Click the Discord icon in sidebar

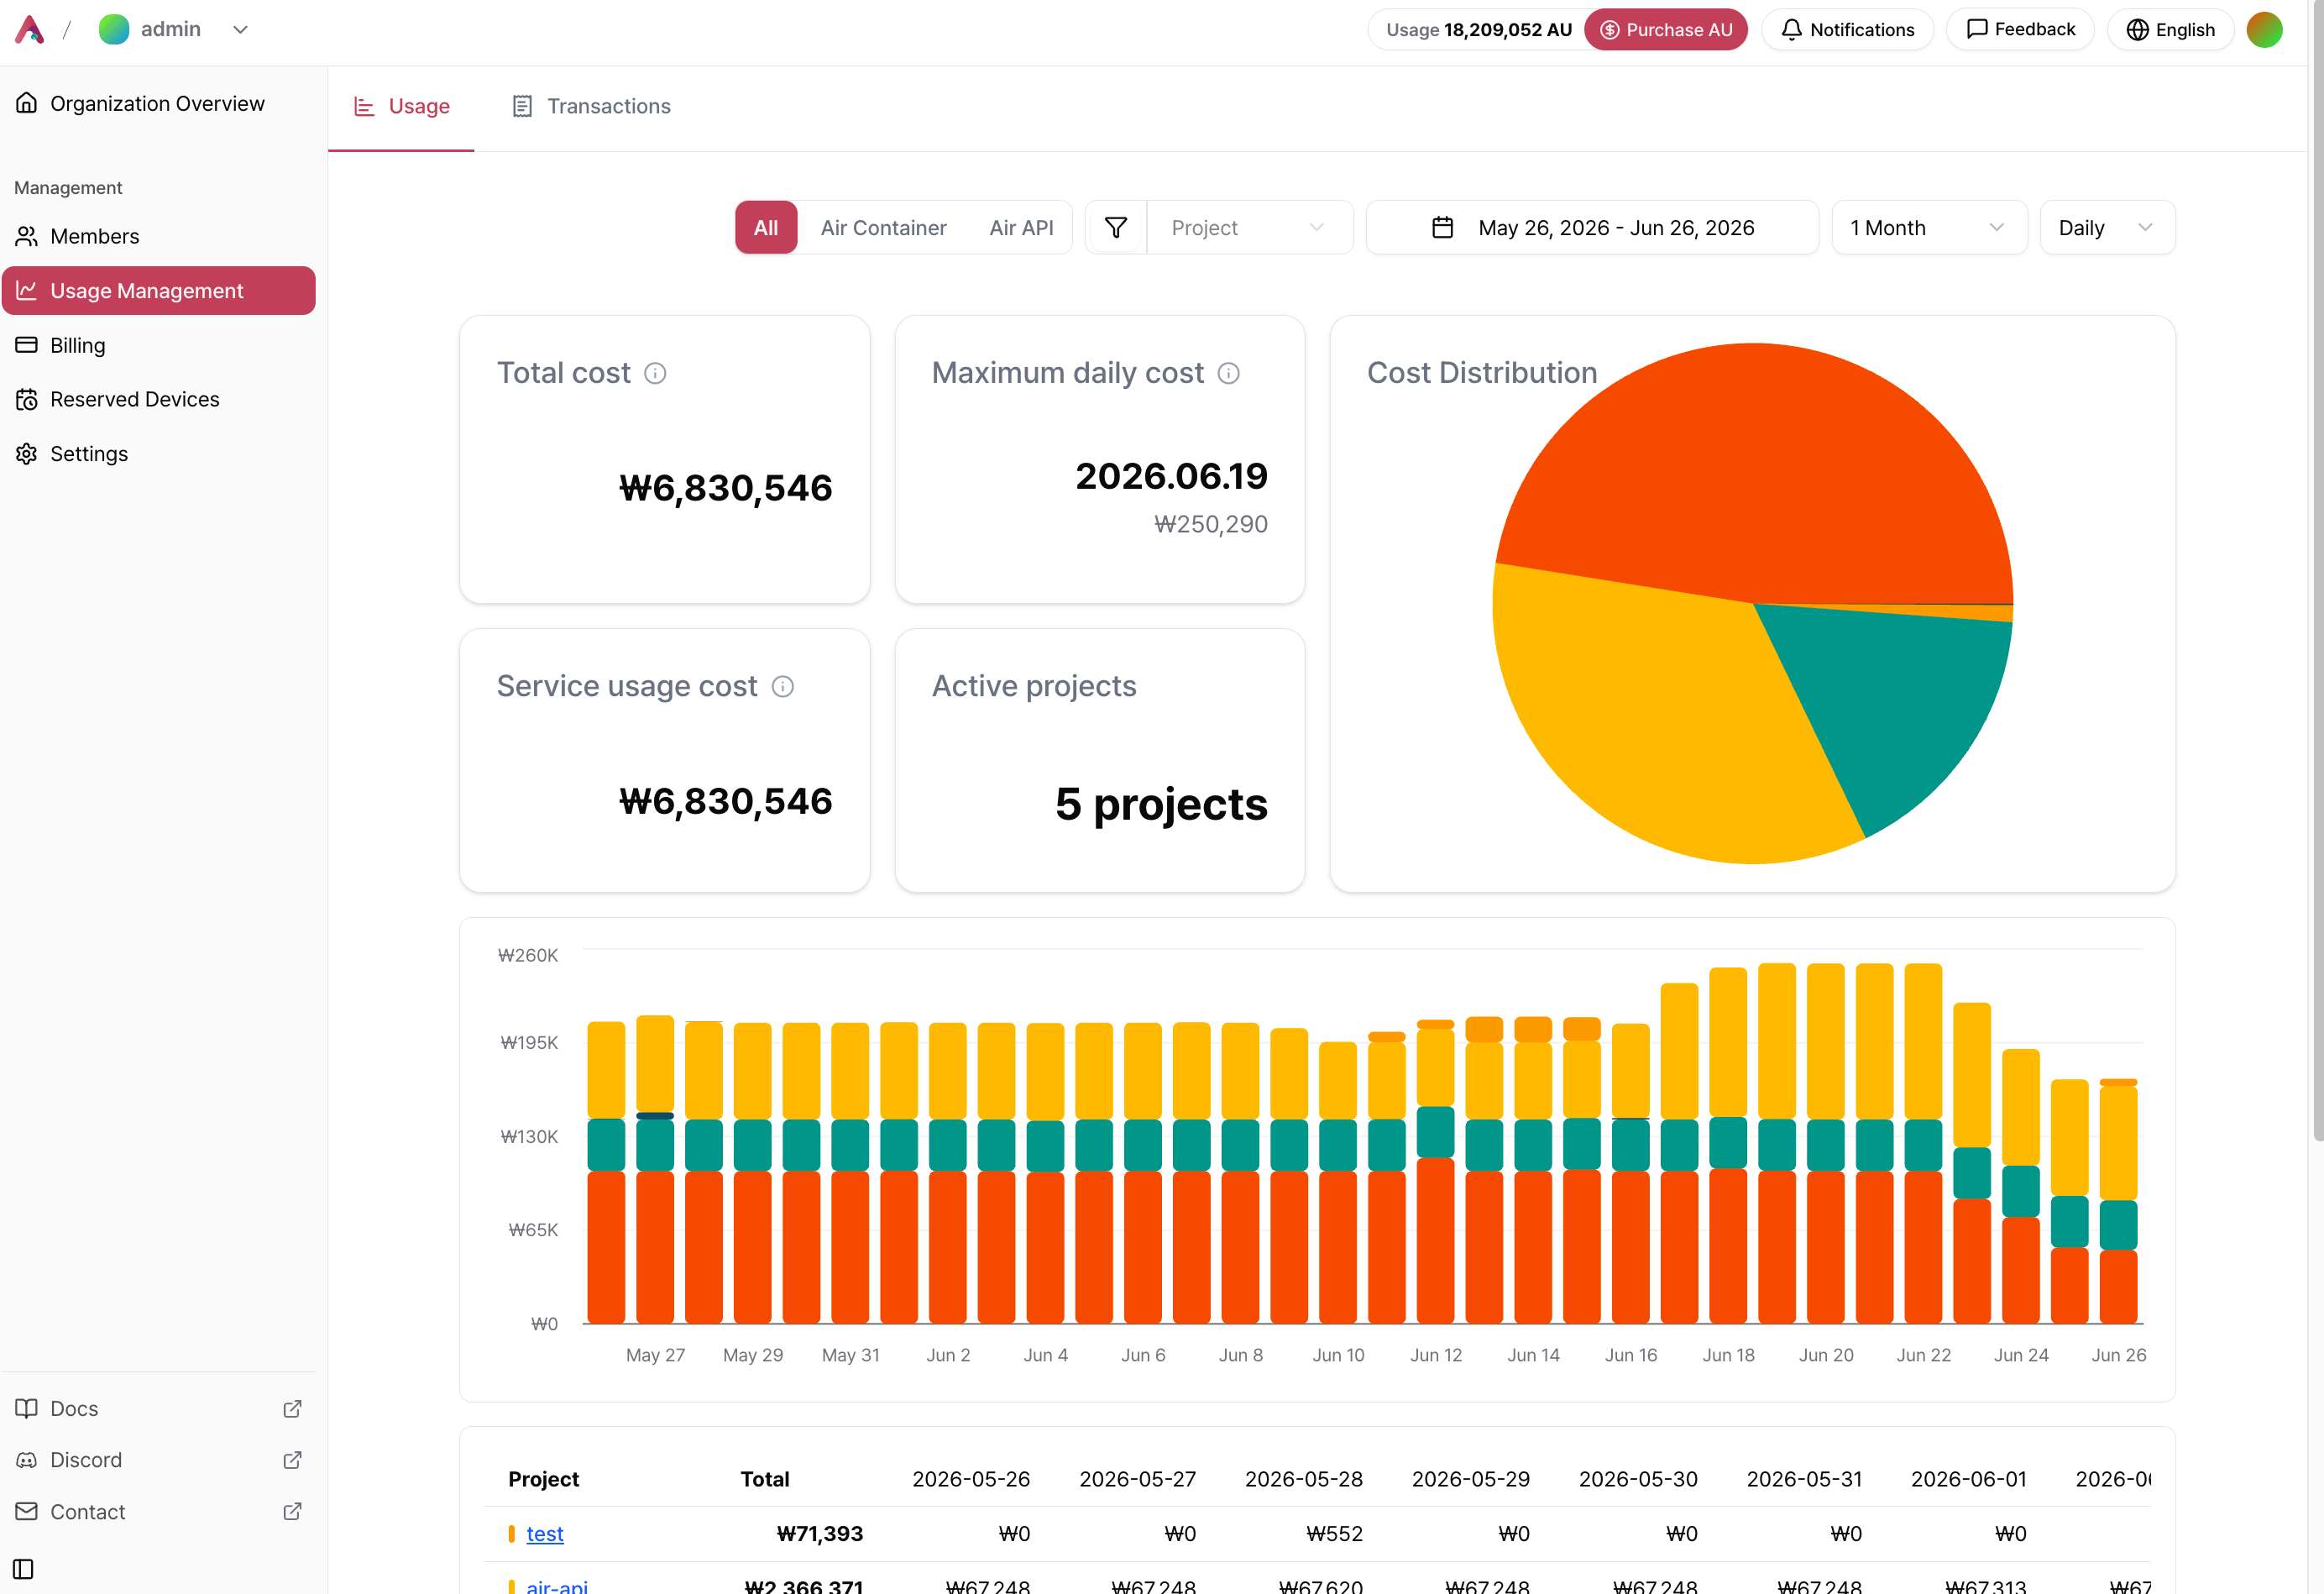pyautogui.click(x=27, y=1460)
